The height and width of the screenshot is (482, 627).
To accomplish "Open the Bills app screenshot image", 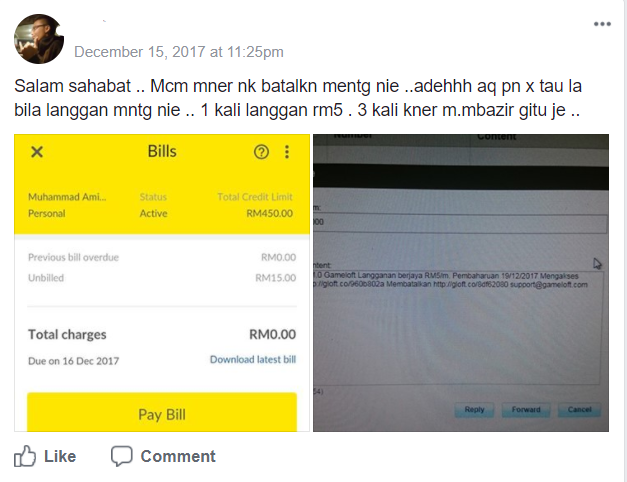I will pyautogui.click(x=162, y=283).
